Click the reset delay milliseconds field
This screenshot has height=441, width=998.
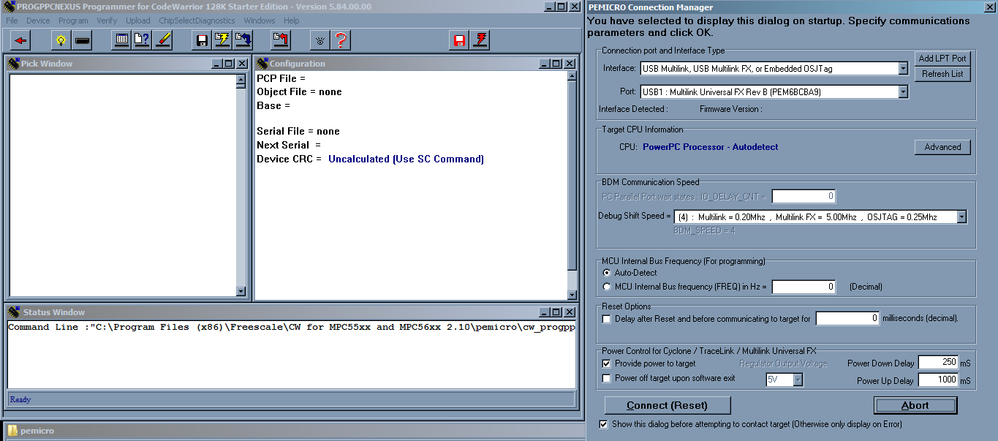[848, 318]
